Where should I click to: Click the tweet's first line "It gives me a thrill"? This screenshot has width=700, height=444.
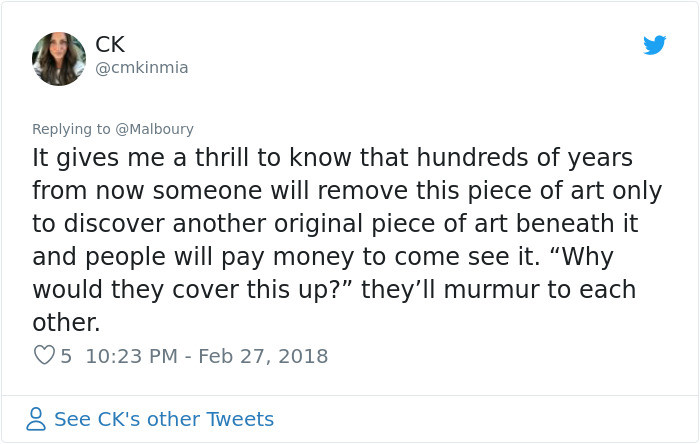(x=130, y=158)
